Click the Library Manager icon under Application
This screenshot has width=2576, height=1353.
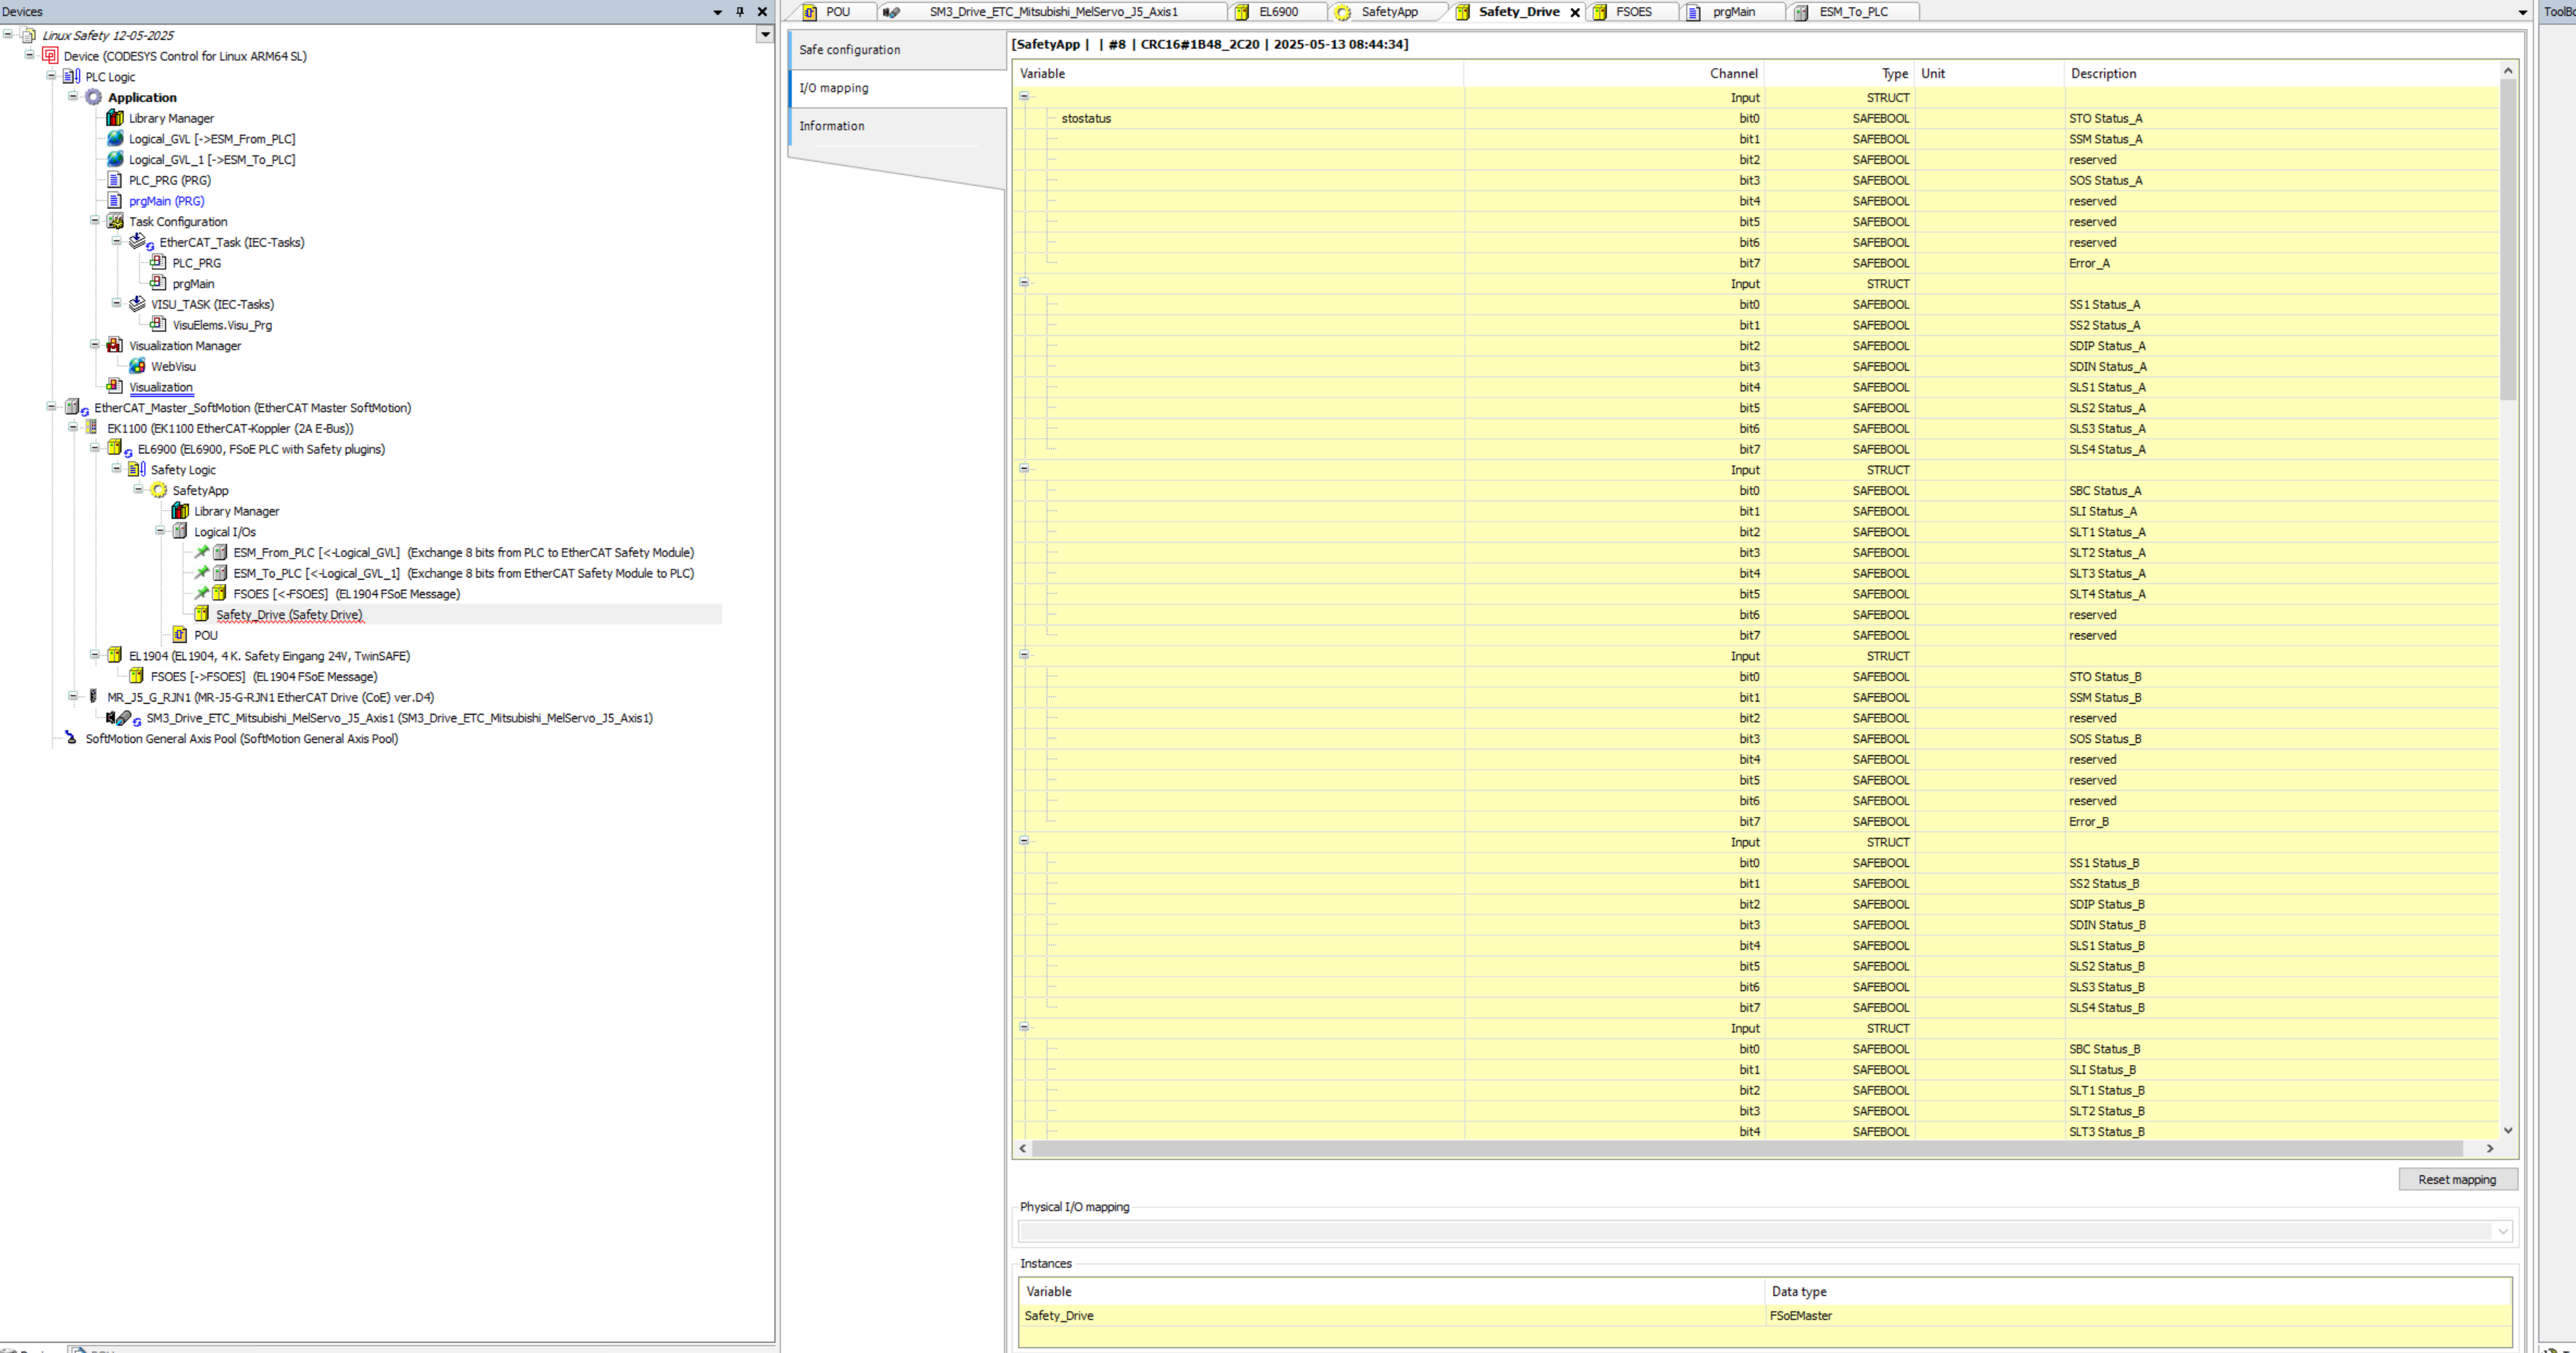pos(115,118)
